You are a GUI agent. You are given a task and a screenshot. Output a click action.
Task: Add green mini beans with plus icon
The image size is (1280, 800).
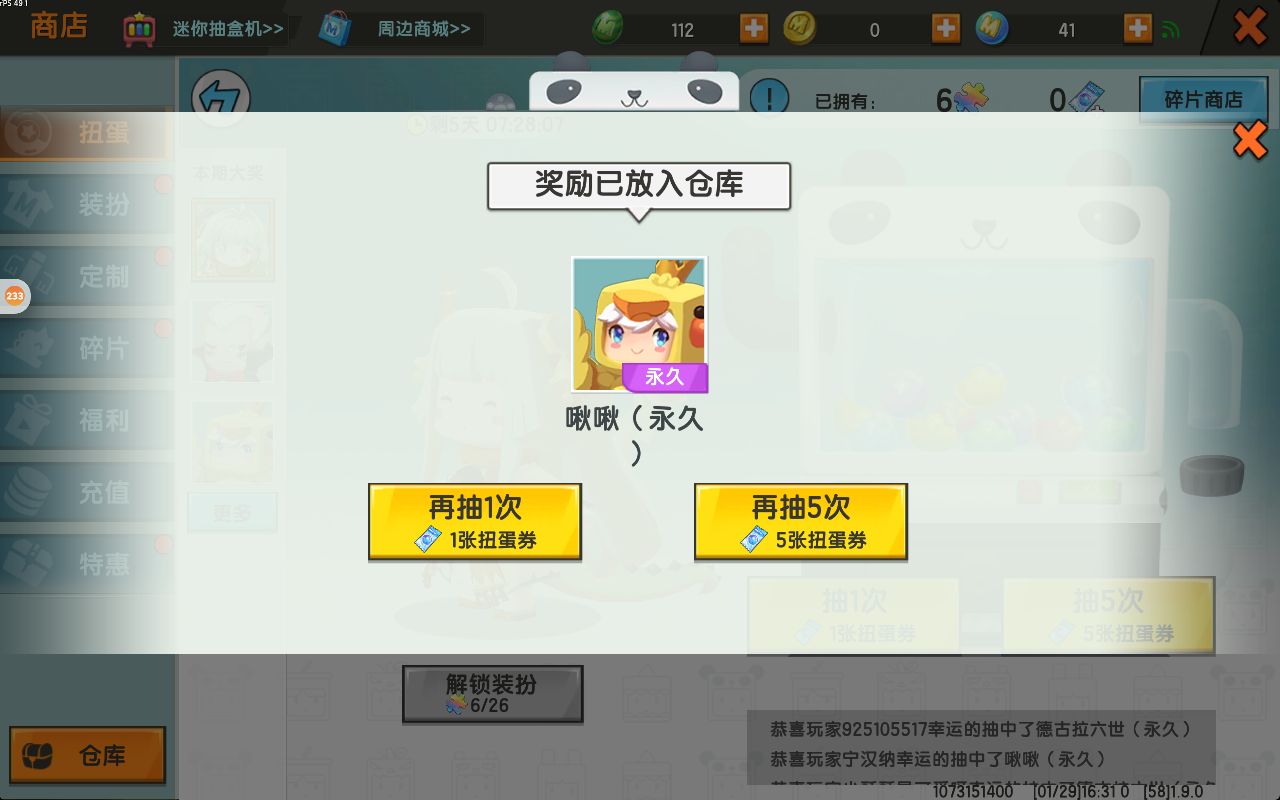(754, 29)
